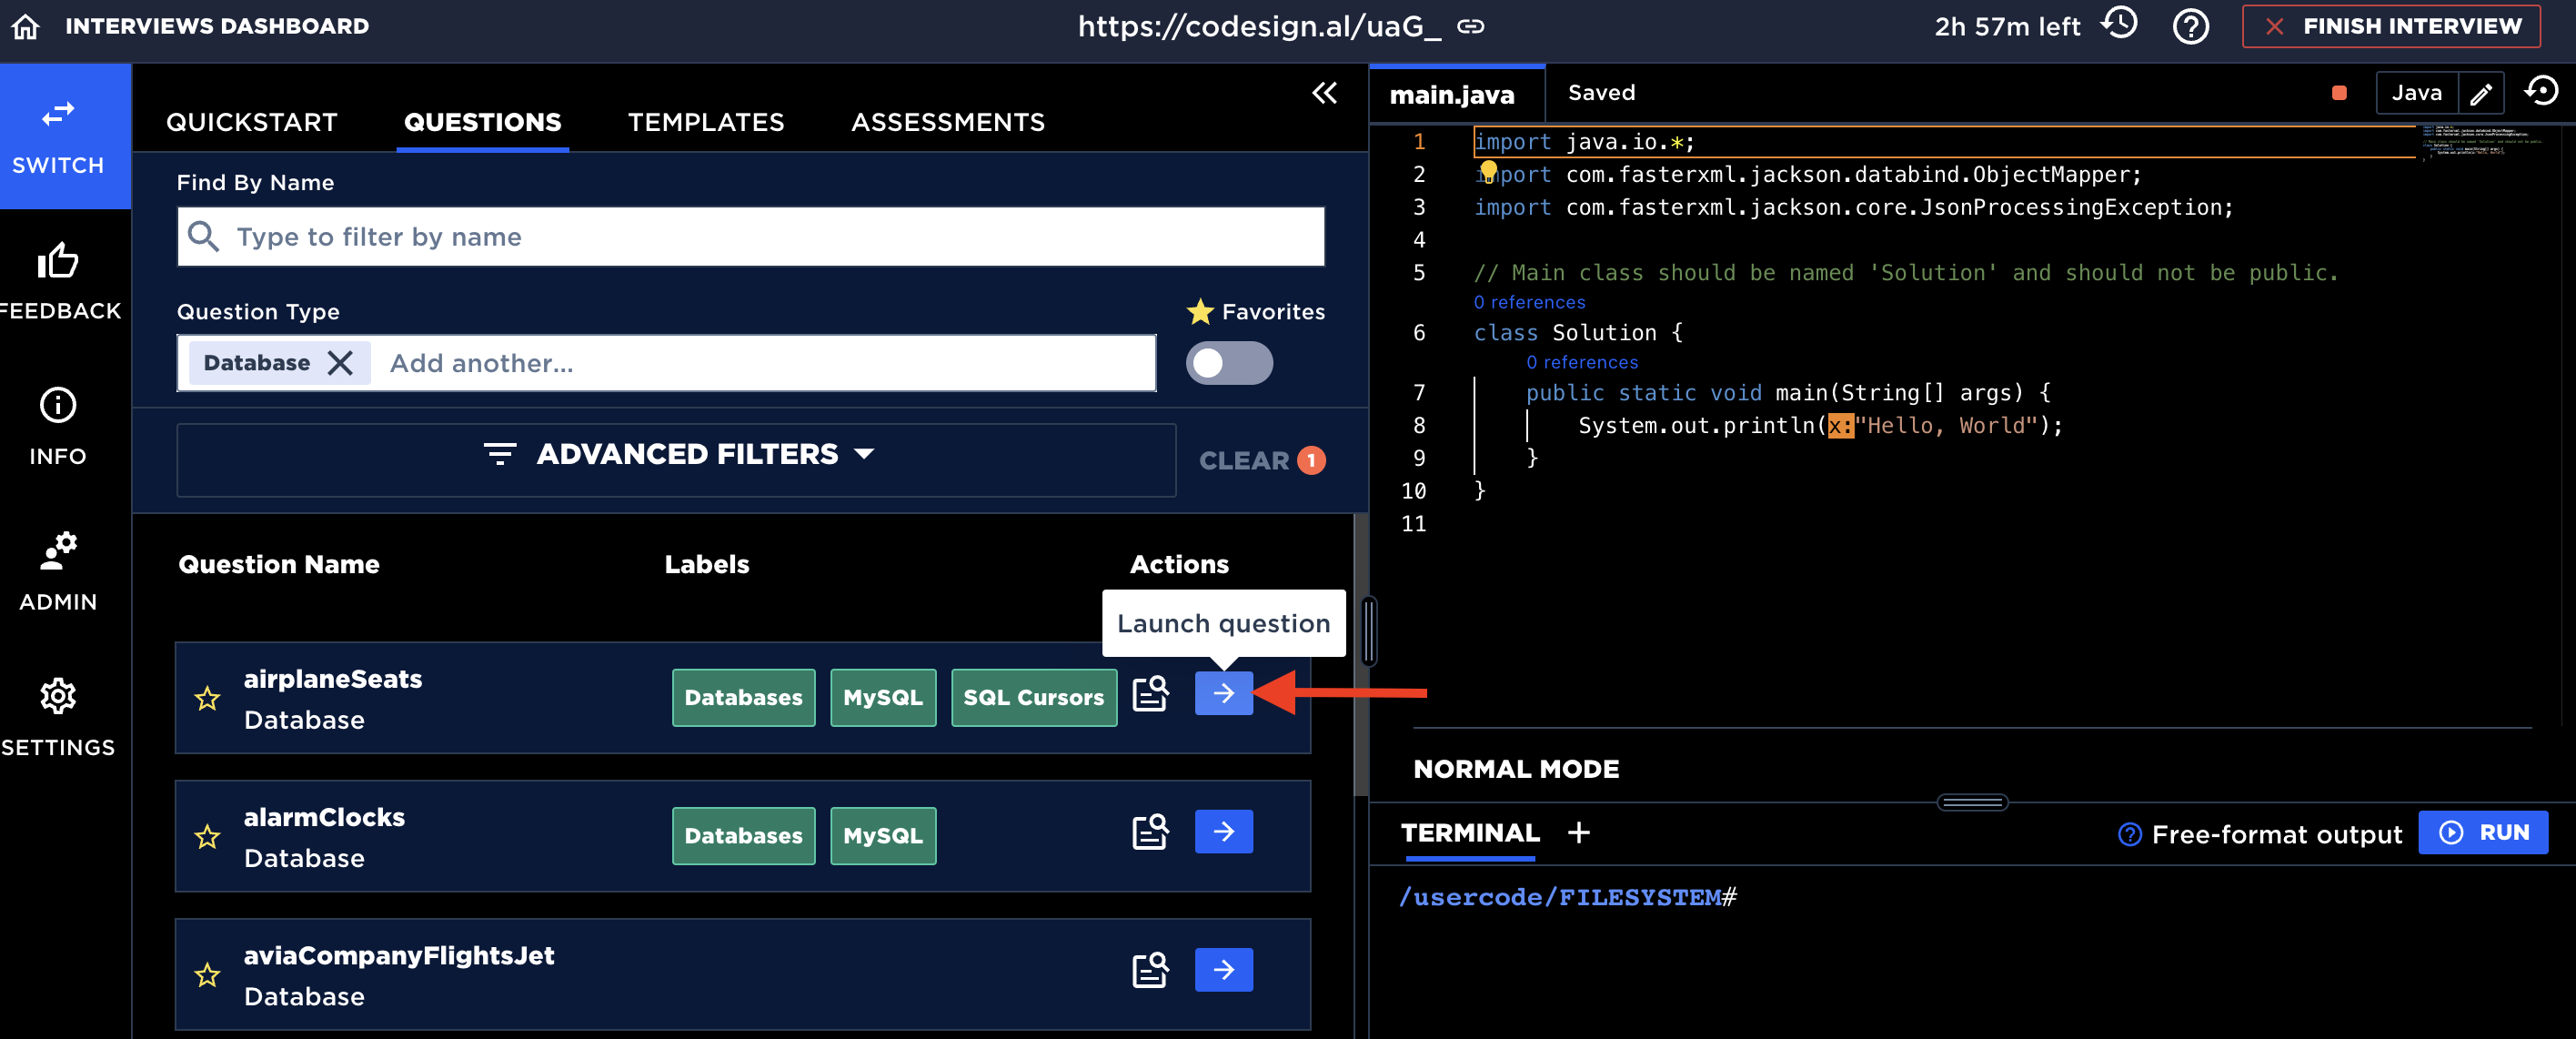This screenshot has height=1039, width=2576.
Task: Select the main.java file tab
Action: tap(1455, 94)
